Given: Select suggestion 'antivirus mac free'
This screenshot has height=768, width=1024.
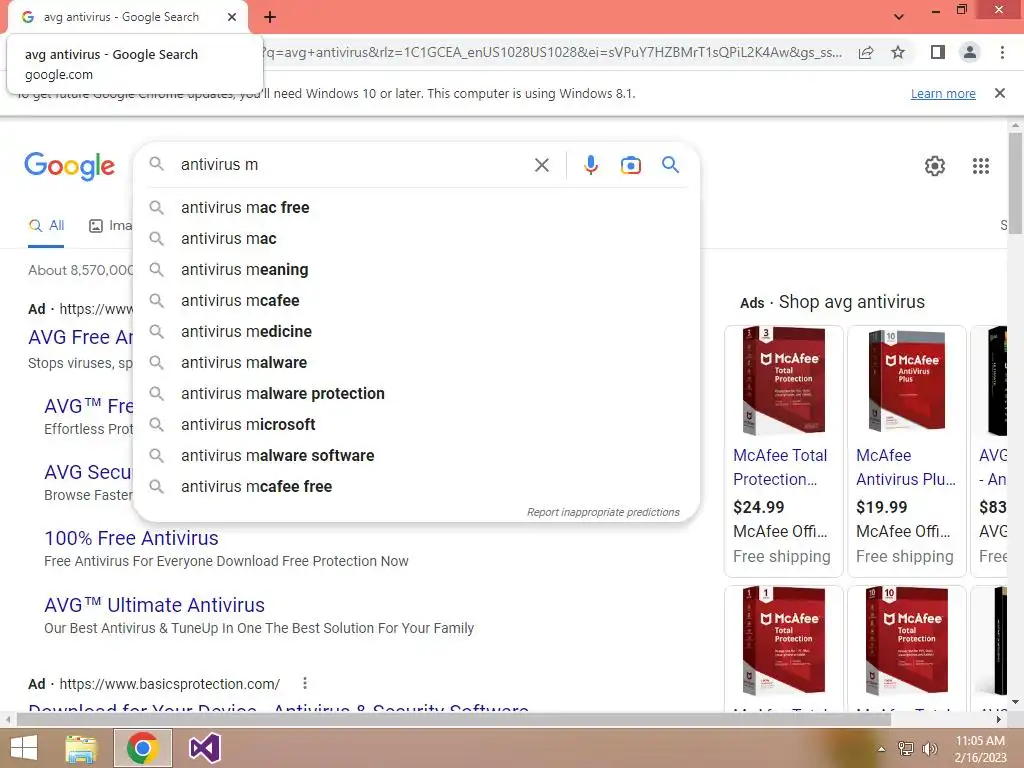Looking at the screenshot, I should click(417, 208).
